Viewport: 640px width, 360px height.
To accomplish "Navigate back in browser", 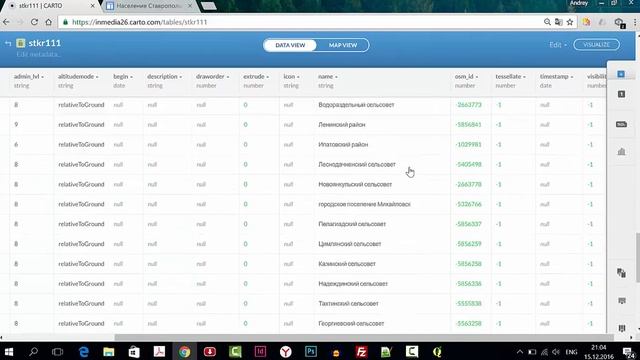I will click(6, 22).
